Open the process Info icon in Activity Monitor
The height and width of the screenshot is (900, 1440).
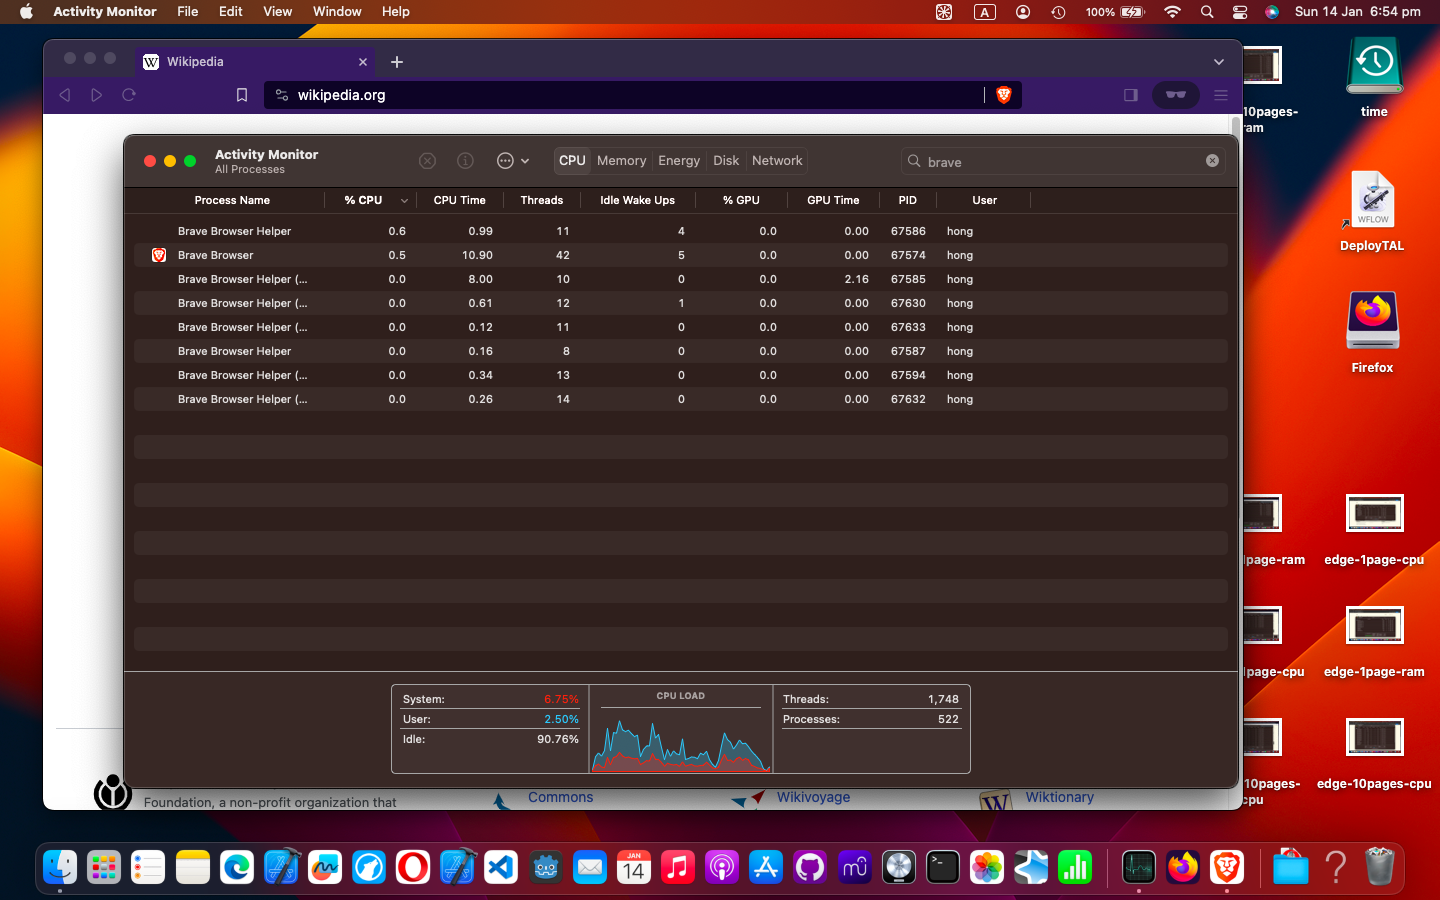pyautogui.click(x=464, y=160)
